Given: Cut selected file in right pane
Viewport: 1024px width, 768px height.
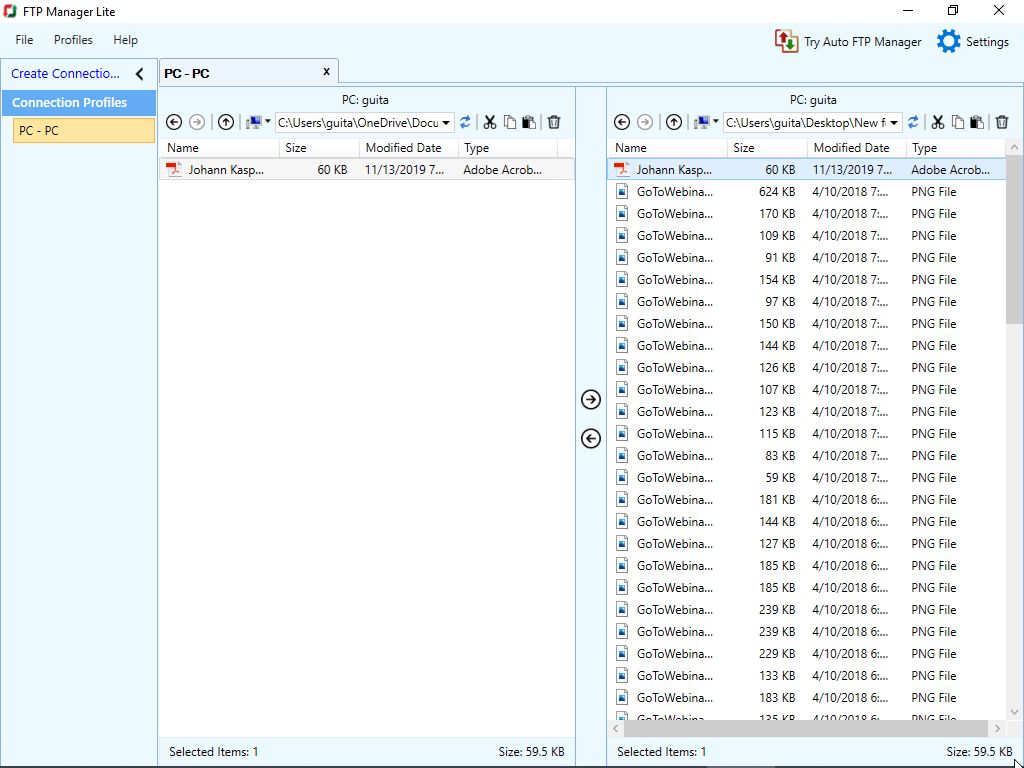Looking at the screenshot, I should [x=938, y=122].
